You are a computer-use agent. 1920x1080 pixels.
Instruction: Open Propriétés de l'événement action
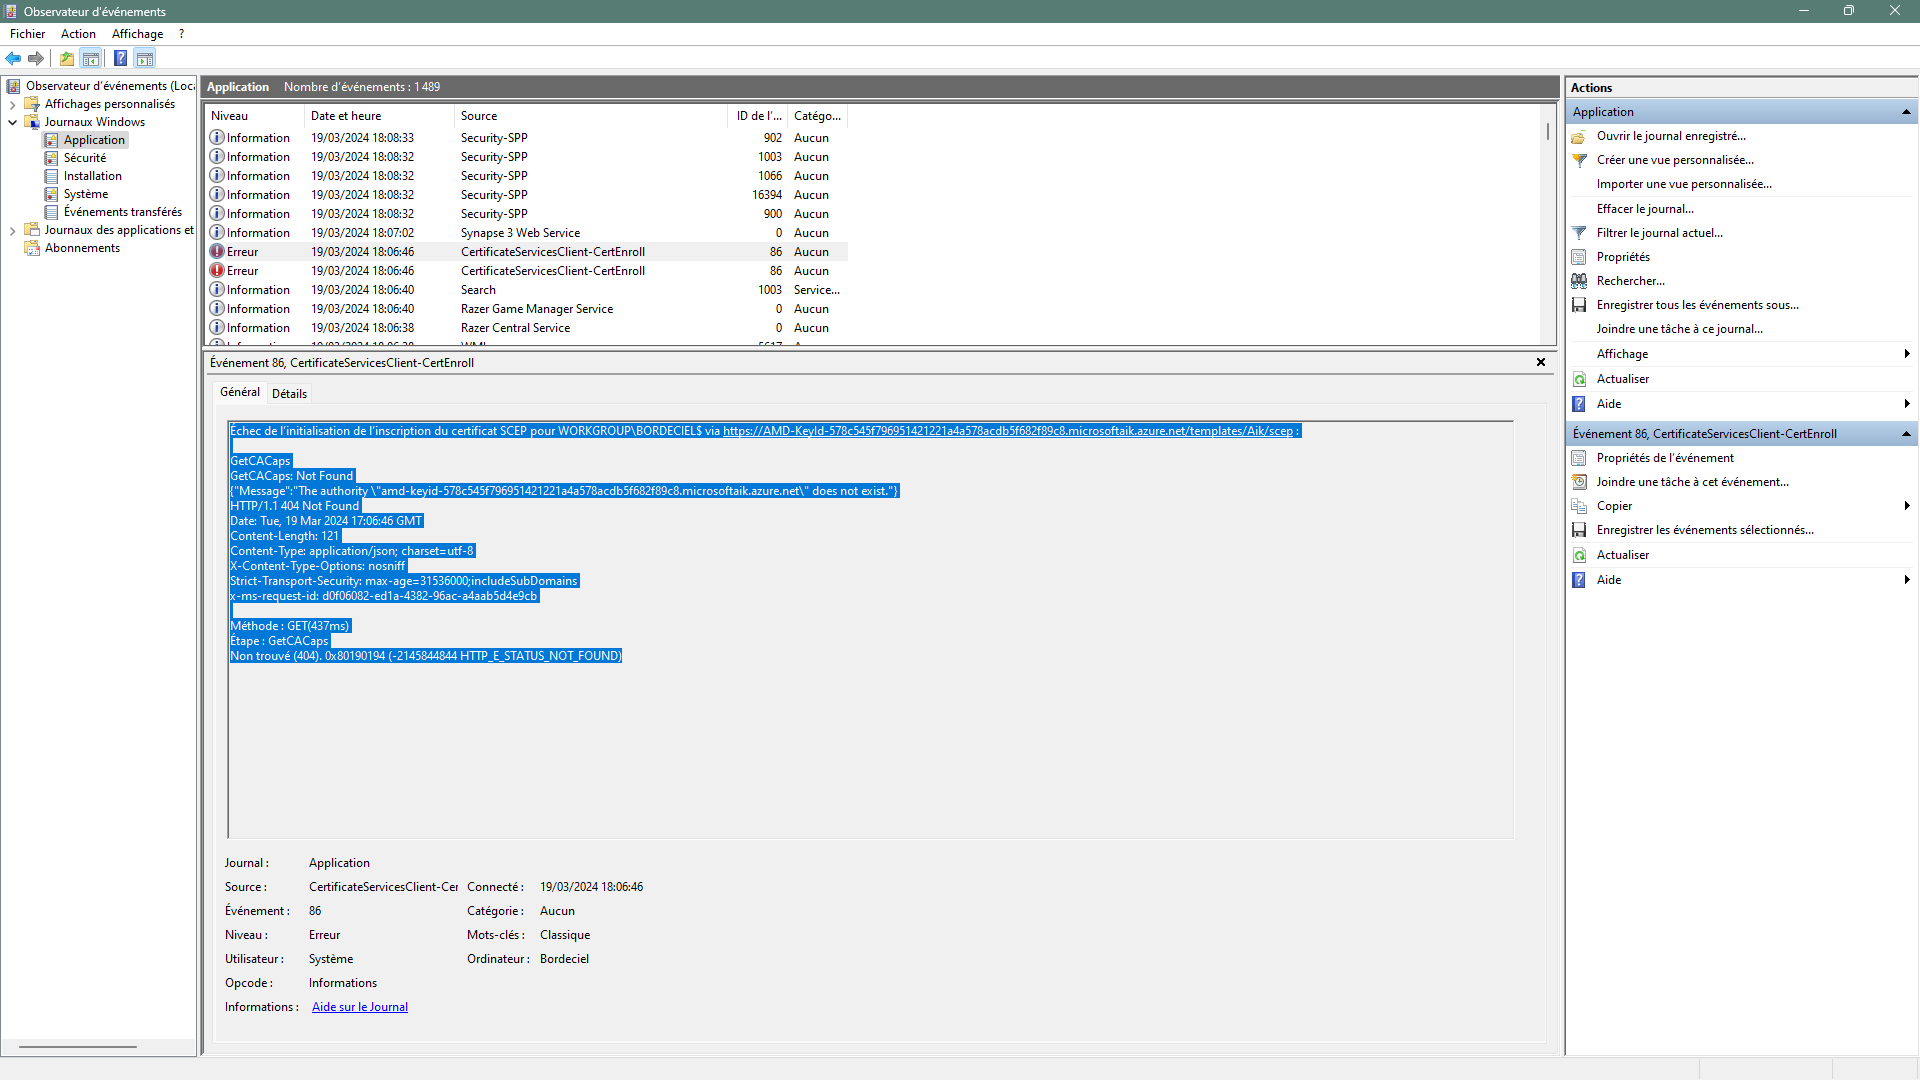pos(1664,458)
